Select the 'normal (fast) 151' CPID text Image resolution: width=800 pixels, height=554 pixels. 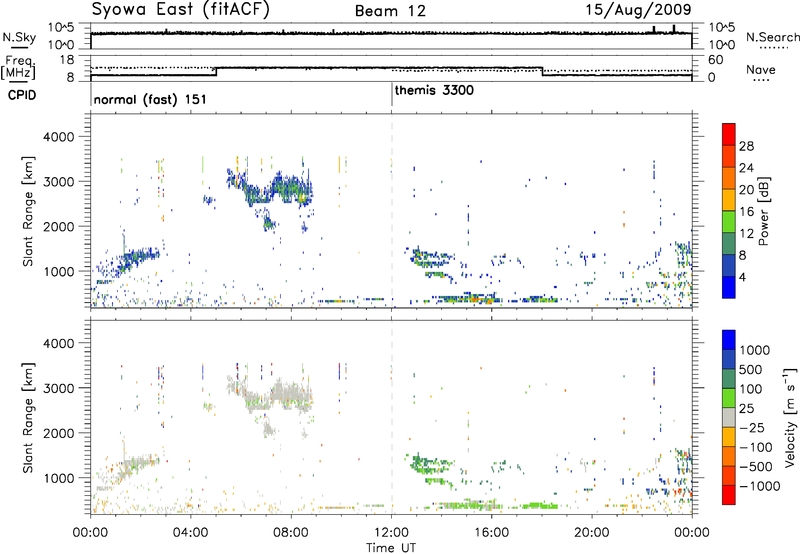pos(150,99)
